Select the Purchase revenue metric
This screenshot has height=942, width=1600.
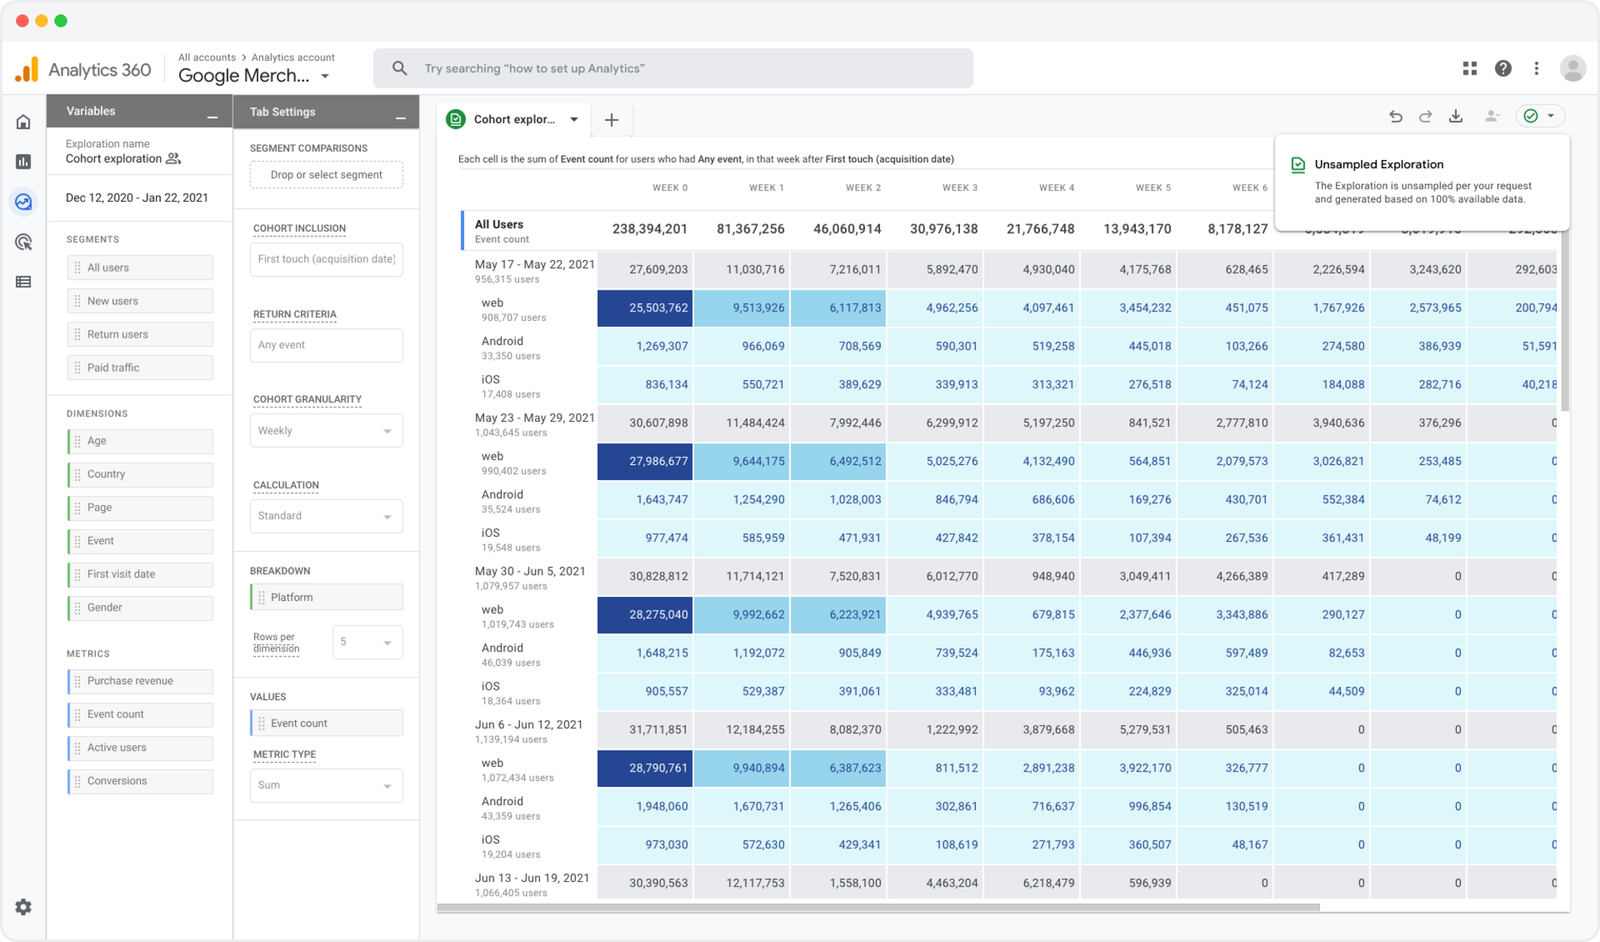pos(140,681)
